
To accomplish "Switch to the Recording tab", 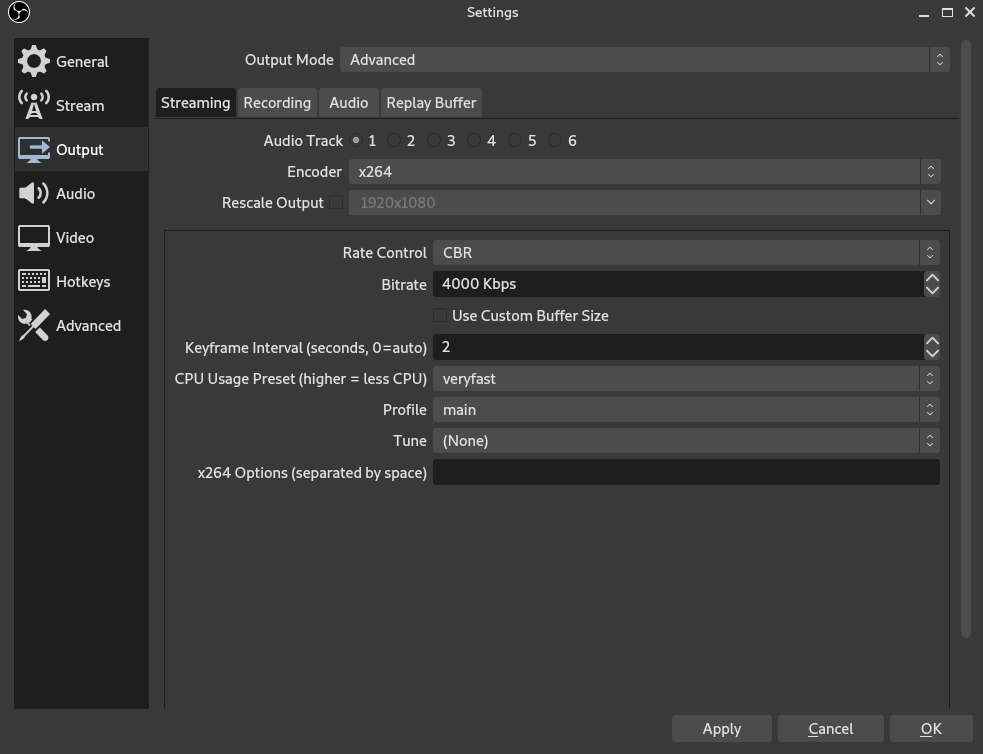I will pyautogui.click(x=277, y=103).
